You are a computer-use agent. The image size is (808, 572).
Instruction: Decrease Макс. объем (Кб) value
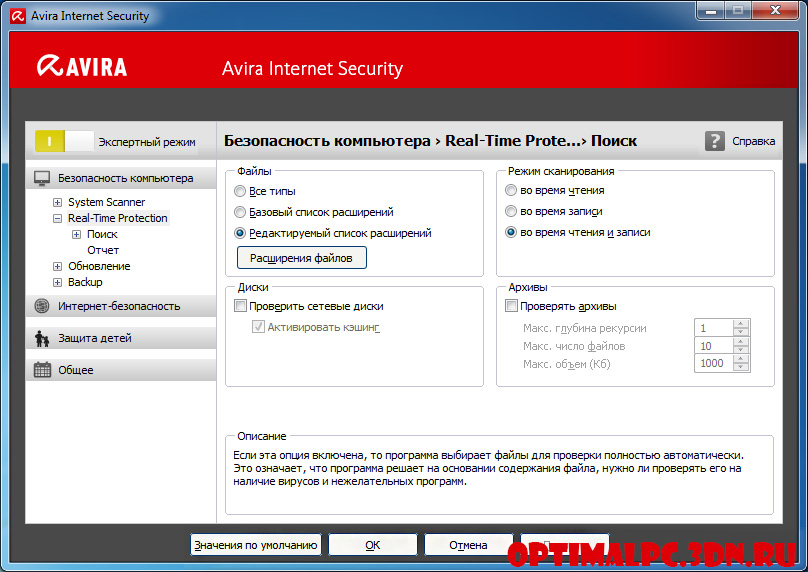(x=741, y=367)
